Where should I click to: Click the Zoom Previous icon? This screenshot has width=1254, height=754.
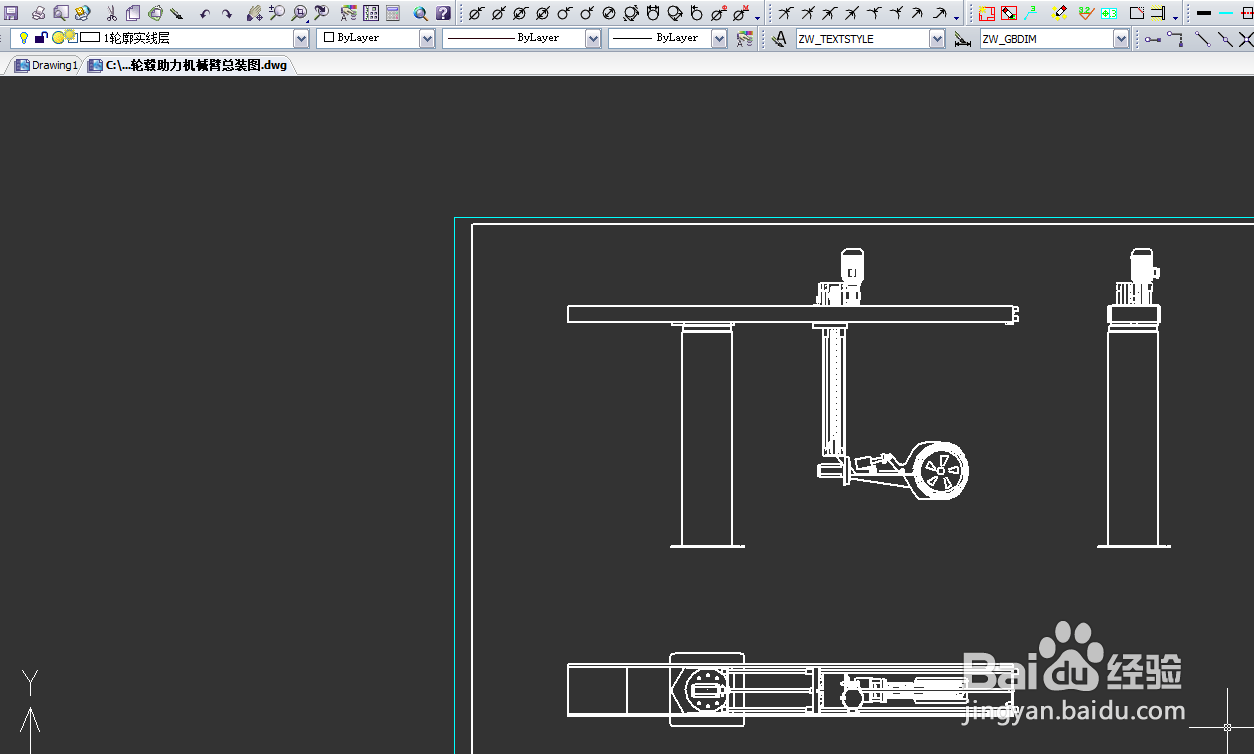click(x=321, y=13)
